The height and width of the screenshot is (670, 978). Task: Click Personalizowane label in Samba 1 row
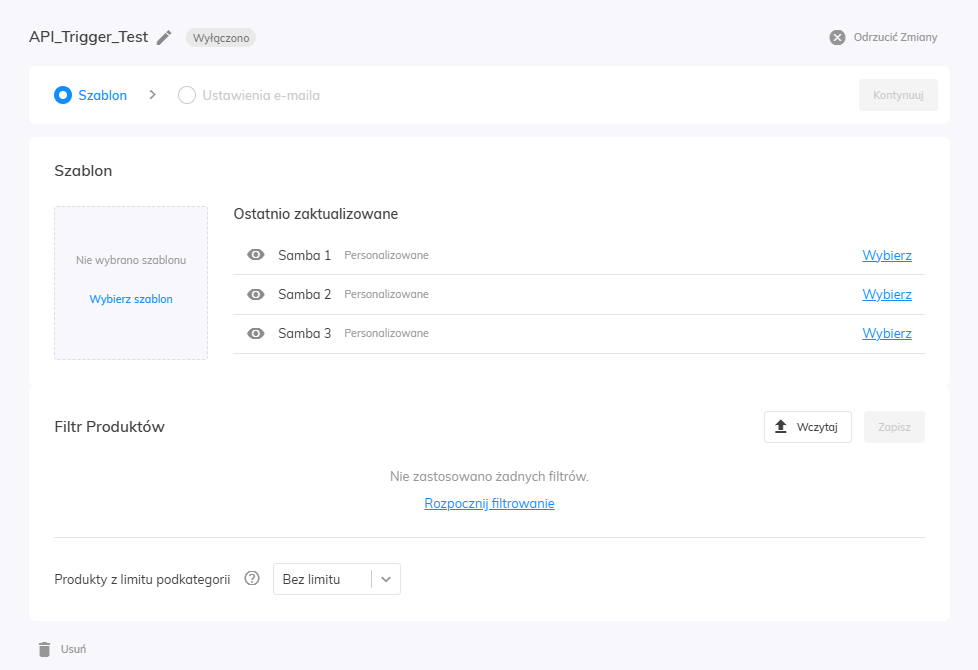click(x=386, y=255)
